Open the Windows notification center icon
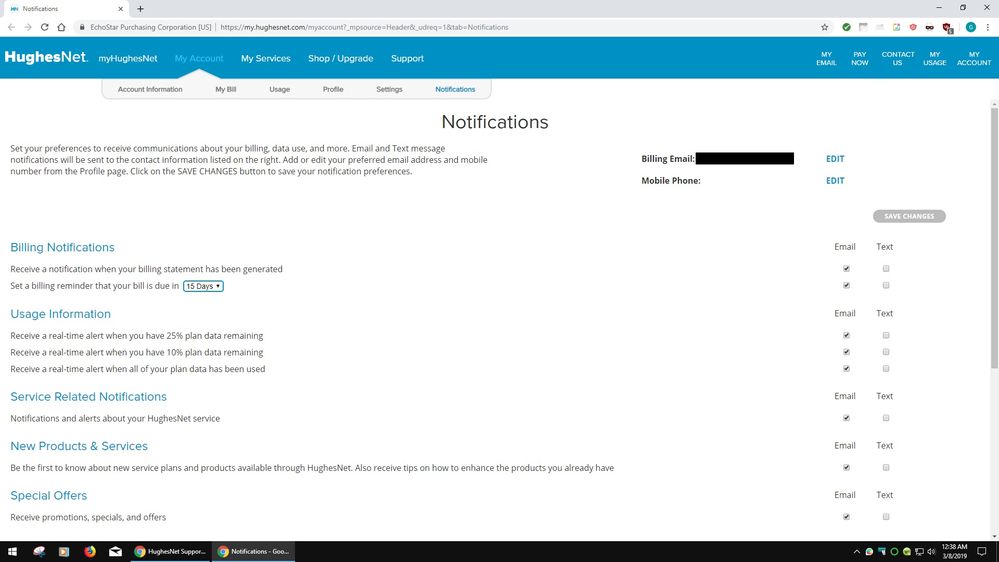The width and height of the screenshot is (999, 562). tap(984, 551)
